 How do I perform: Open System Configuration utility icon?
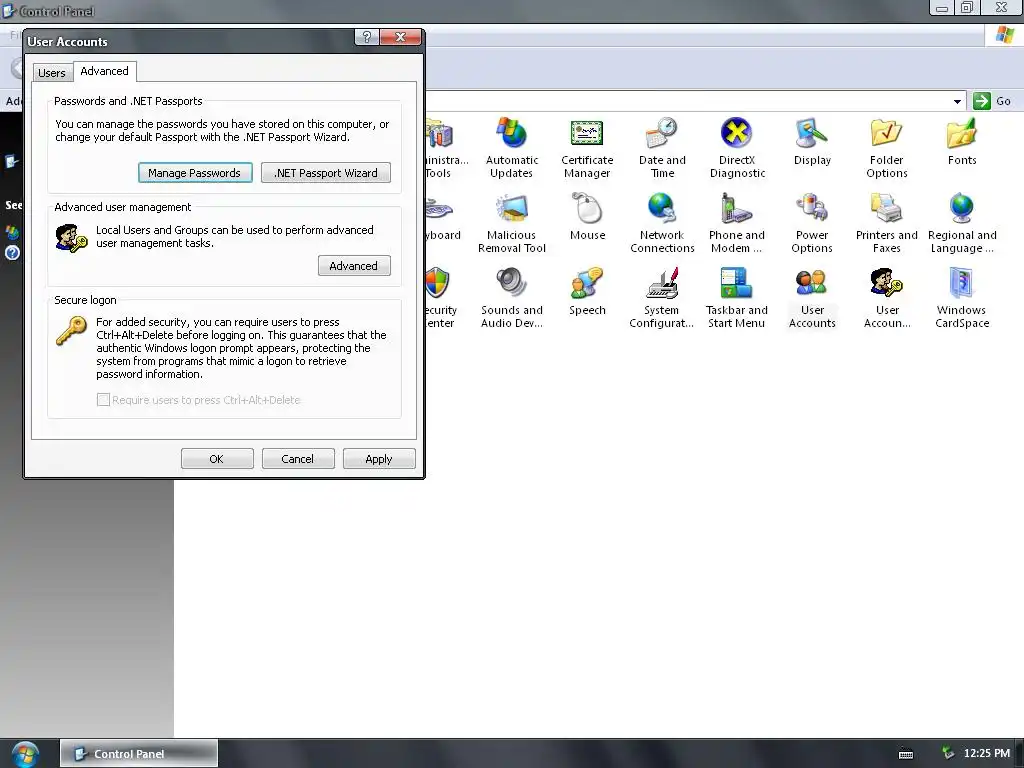[662, 298]
